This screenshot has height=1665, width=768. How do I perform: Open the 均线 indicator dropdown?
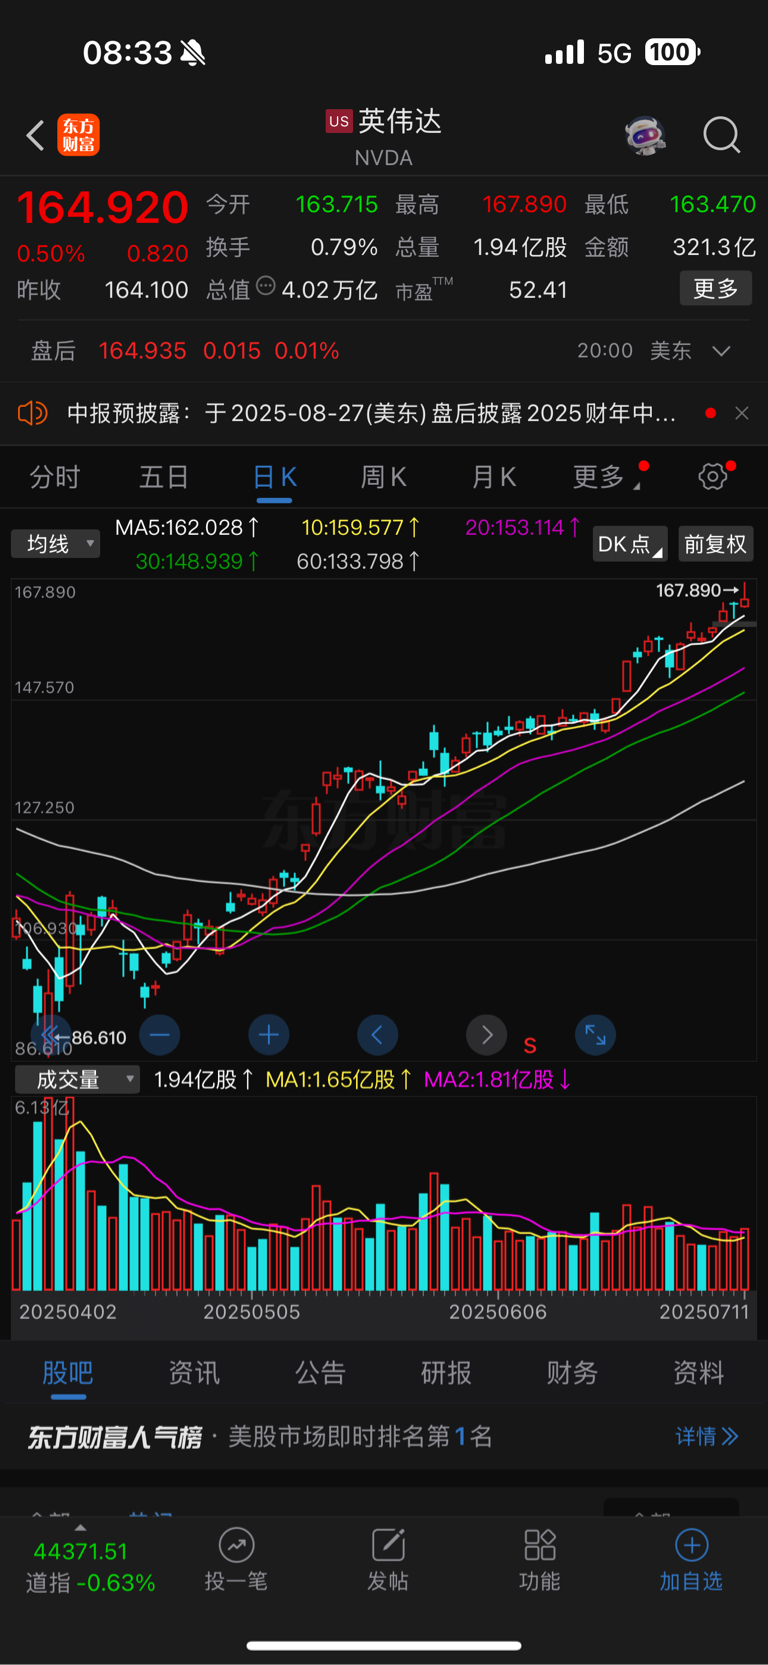pos(56,544)
